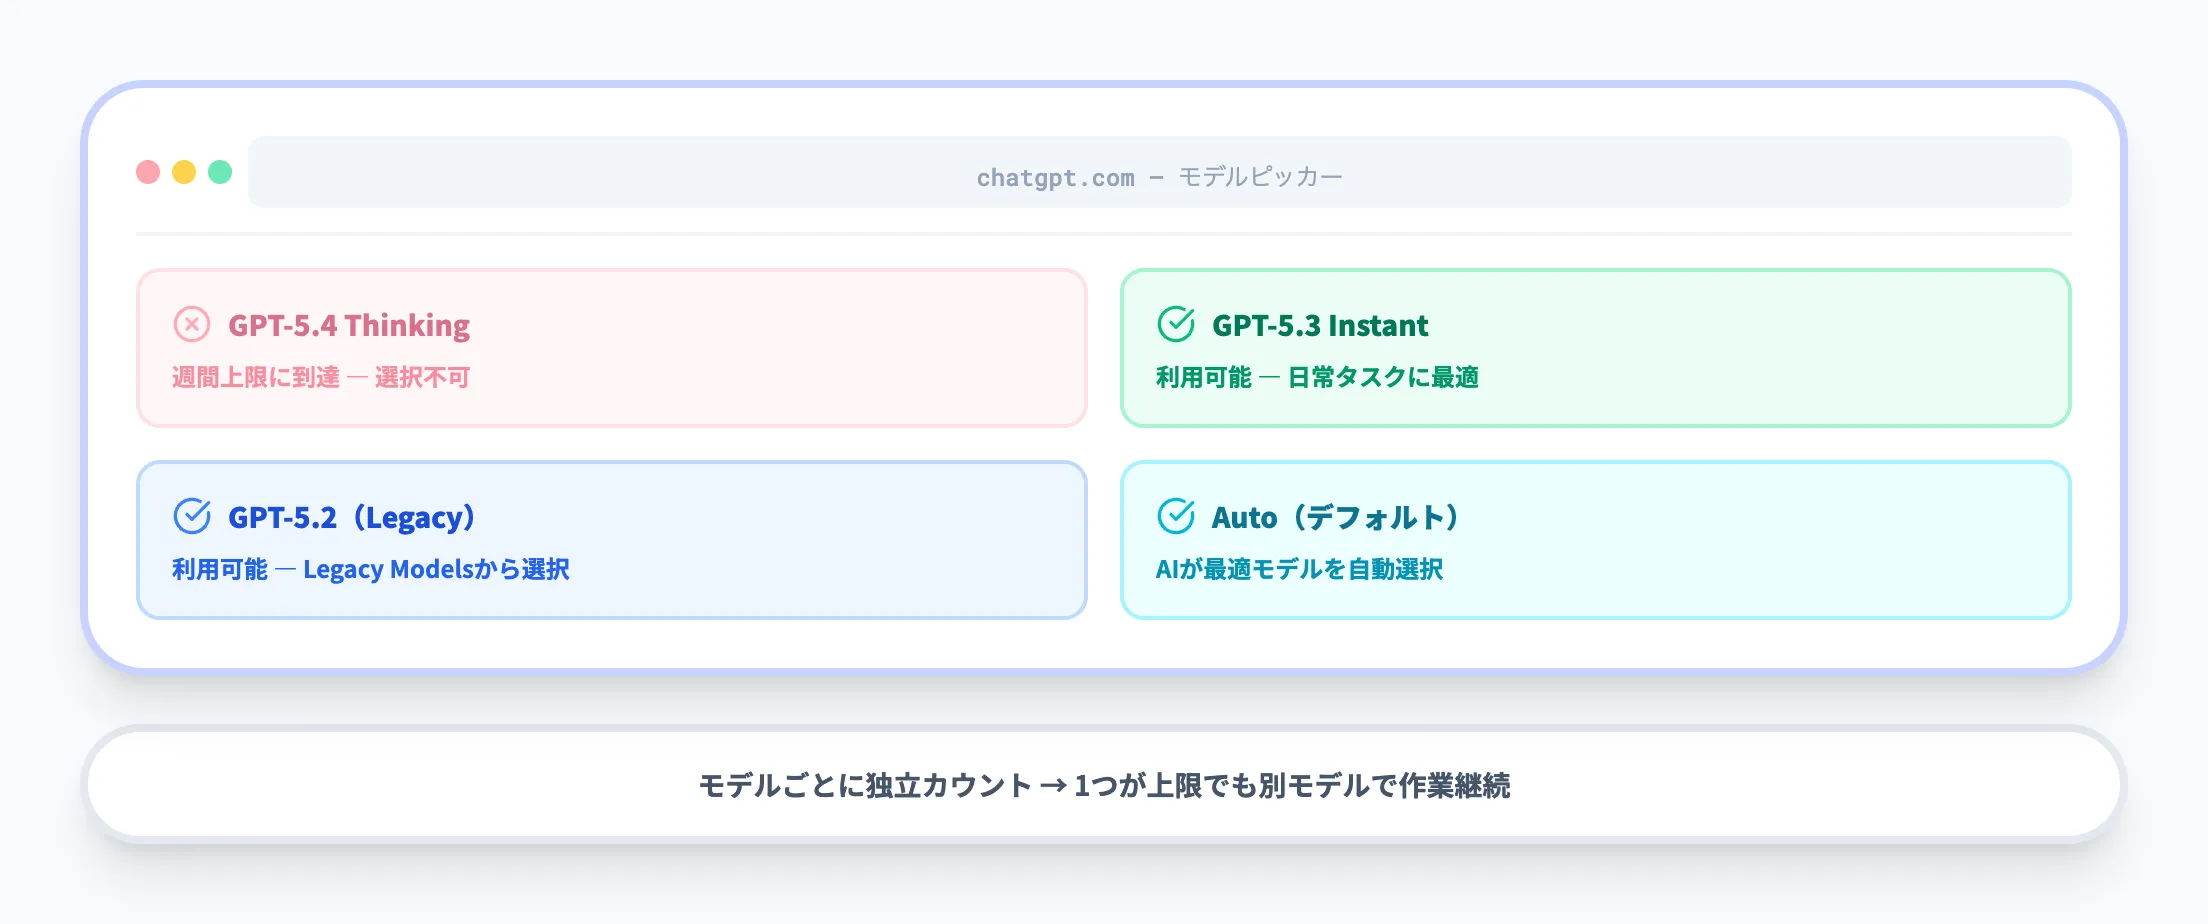Select the GPT-5.3 Instant model card
Image resolution: width=2208 pixels, height=924 pixels.
pos(1596,347)
